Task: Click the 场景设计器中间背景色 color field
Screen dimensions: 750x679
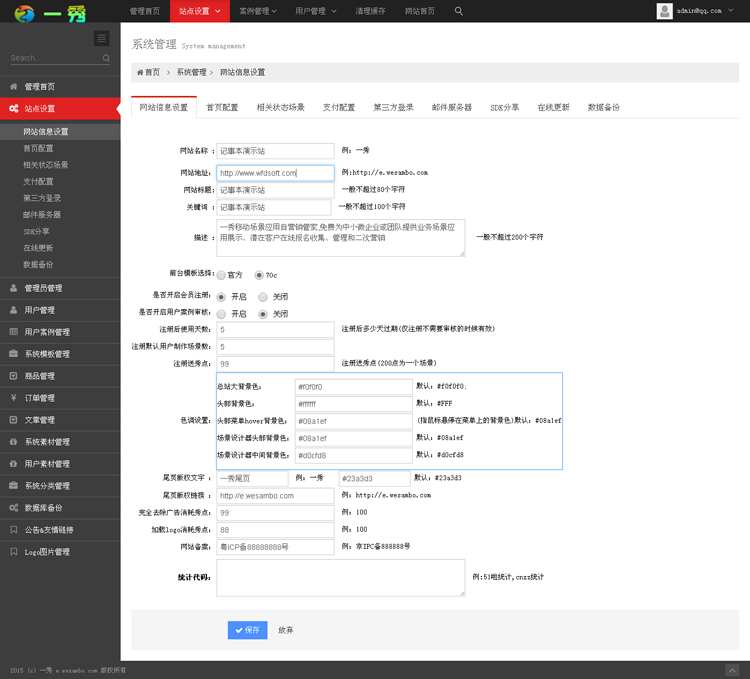Action: 353,456
